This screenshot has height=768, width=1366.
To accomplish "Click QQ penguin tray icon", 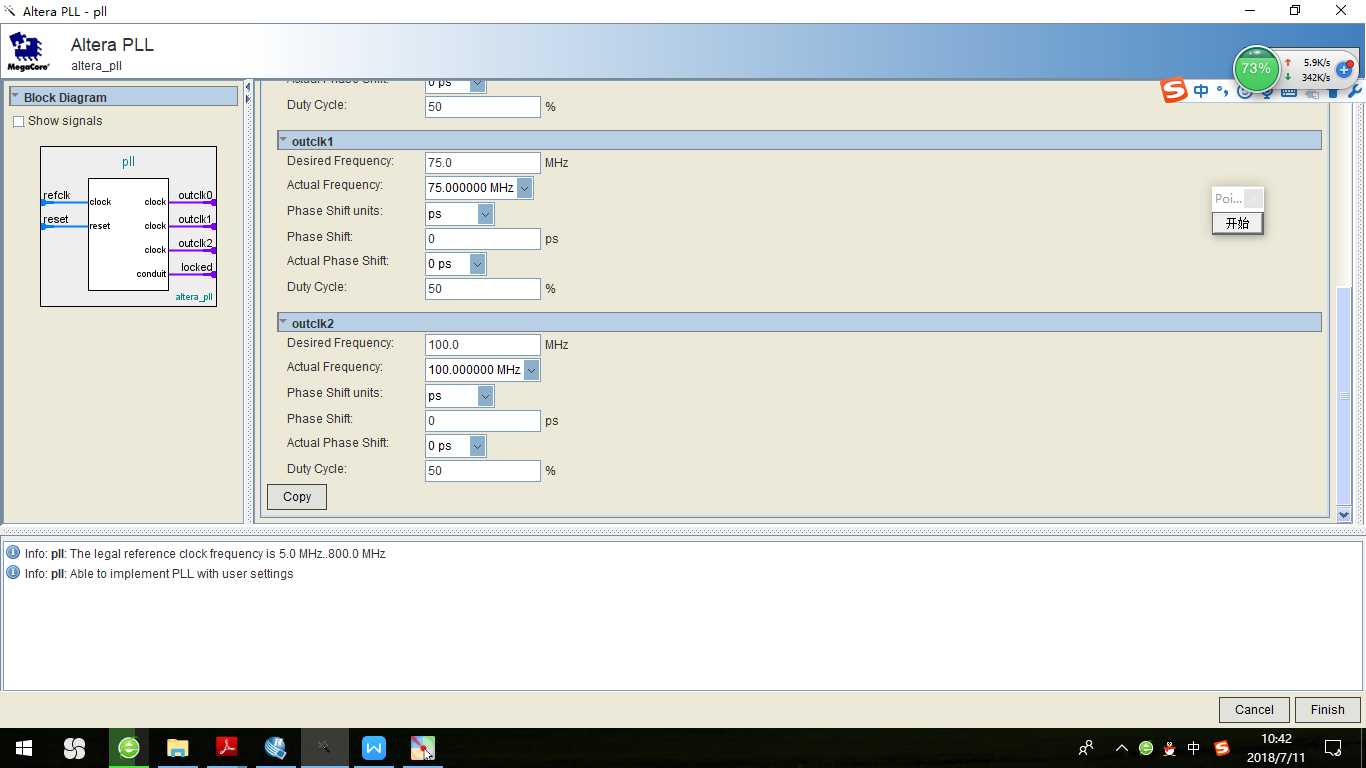I will coord(1170,748).
